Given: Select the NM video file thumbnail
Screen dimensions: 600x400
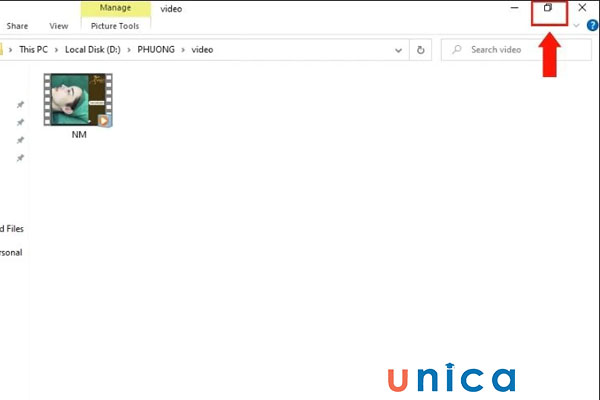Looking at the screenshot, I should 78,102.
